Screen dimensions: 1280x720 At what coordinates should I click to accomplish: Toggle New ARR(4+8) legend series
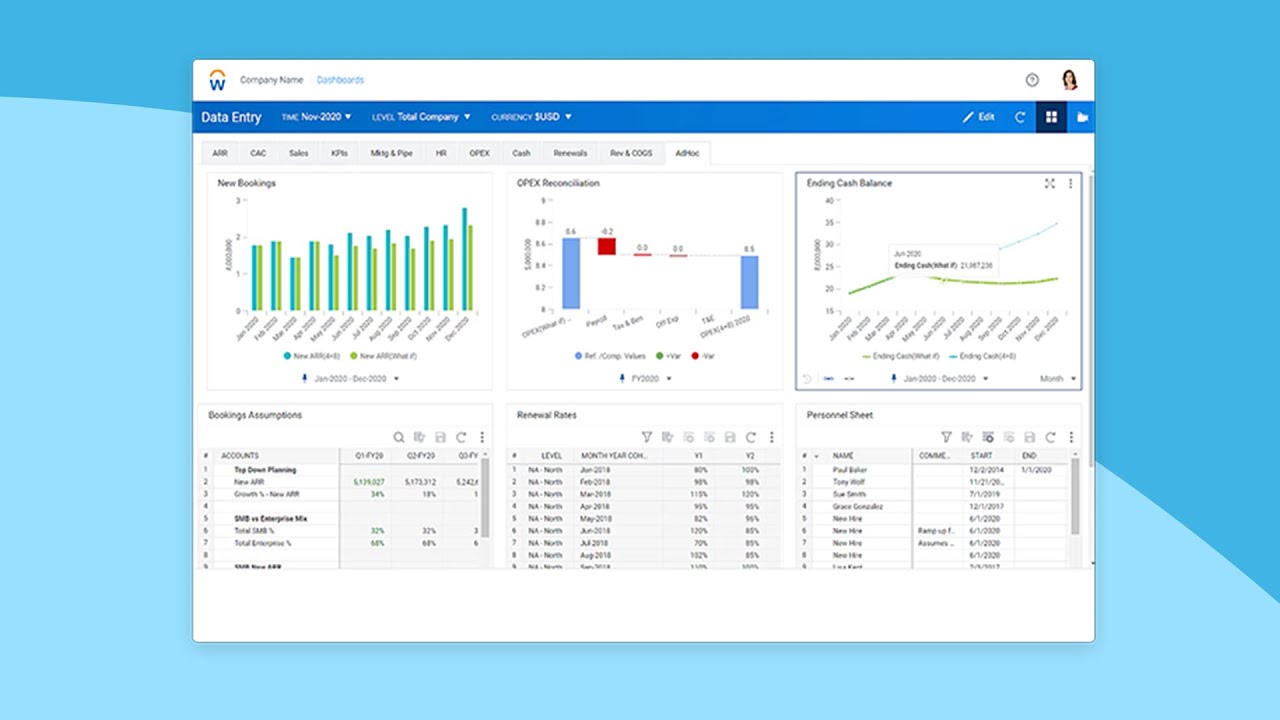[313, 356]
